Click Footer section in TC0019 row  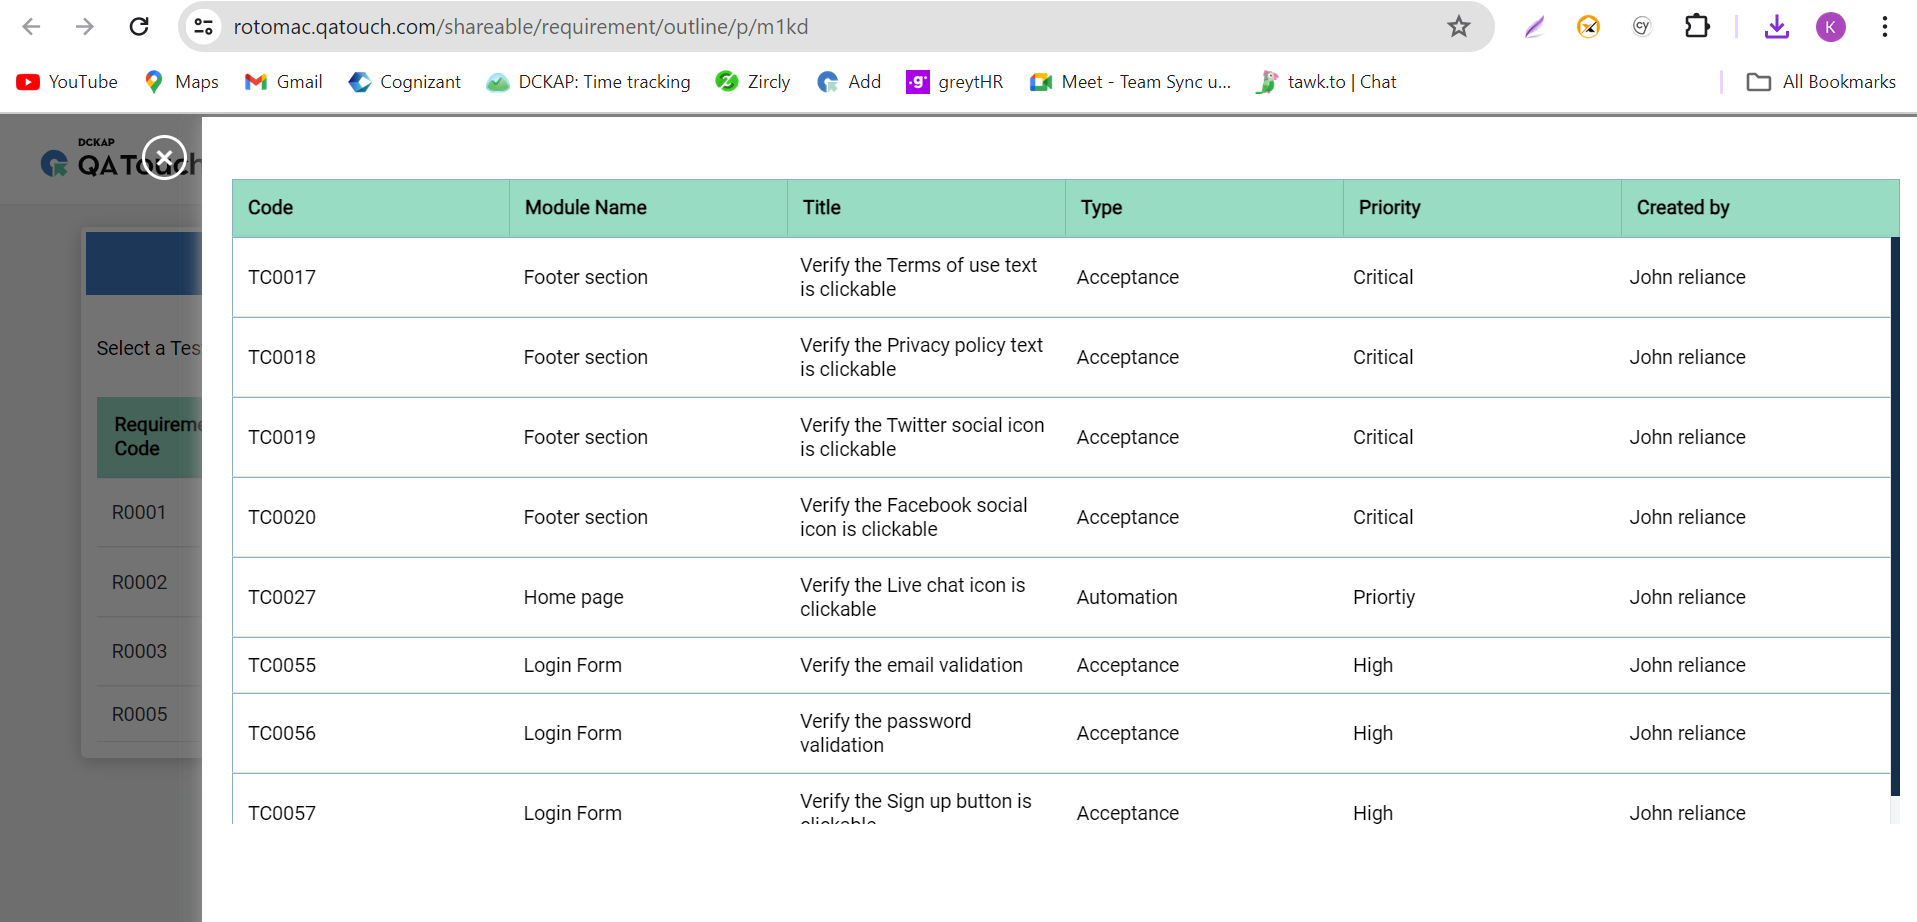[585, 438]
